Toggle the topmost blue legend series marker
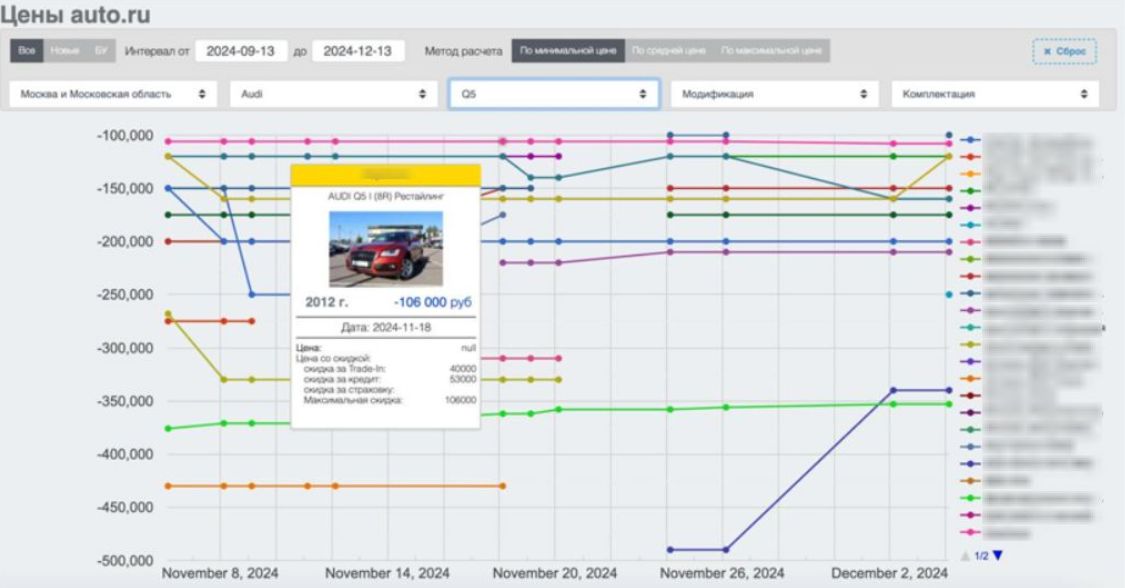 [x=969, y=140]
